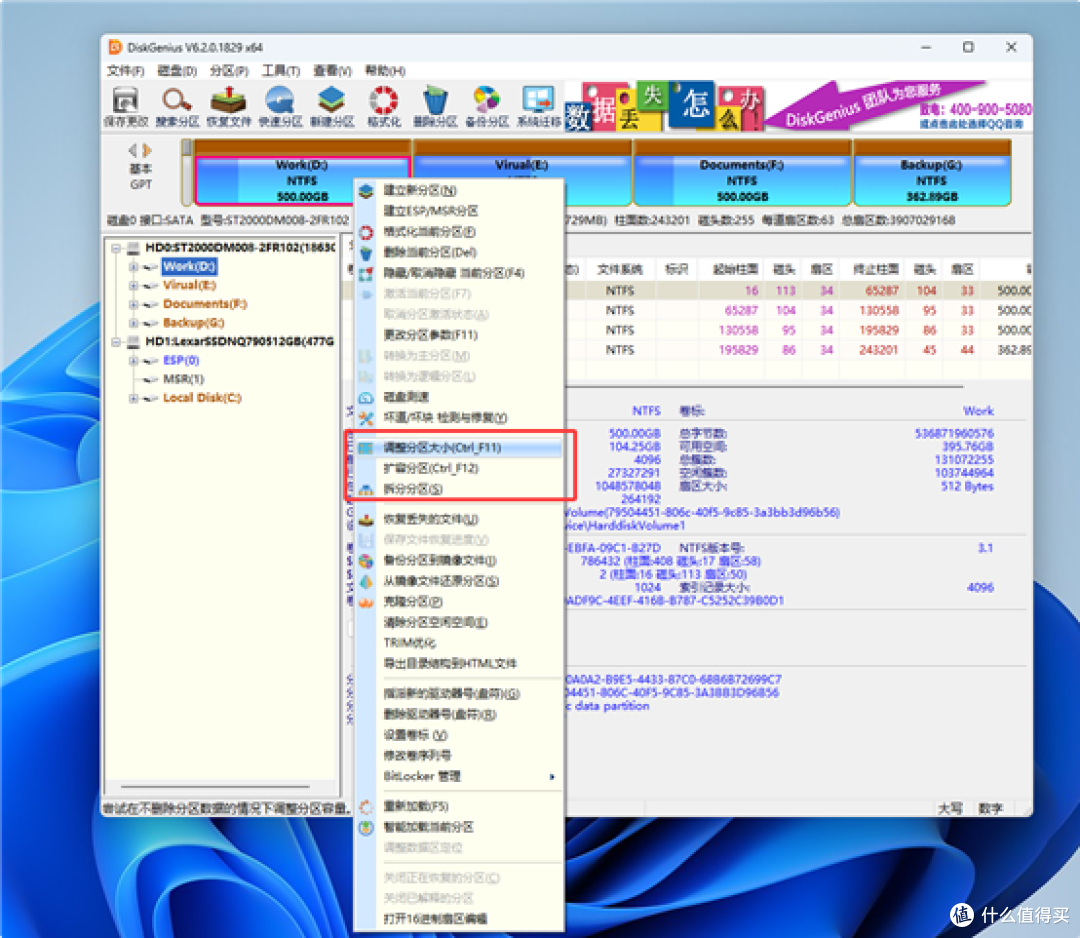Select MSR(1) in the disk tree
The width and height of the screenshot is (1080, 938).
point(183,379)
